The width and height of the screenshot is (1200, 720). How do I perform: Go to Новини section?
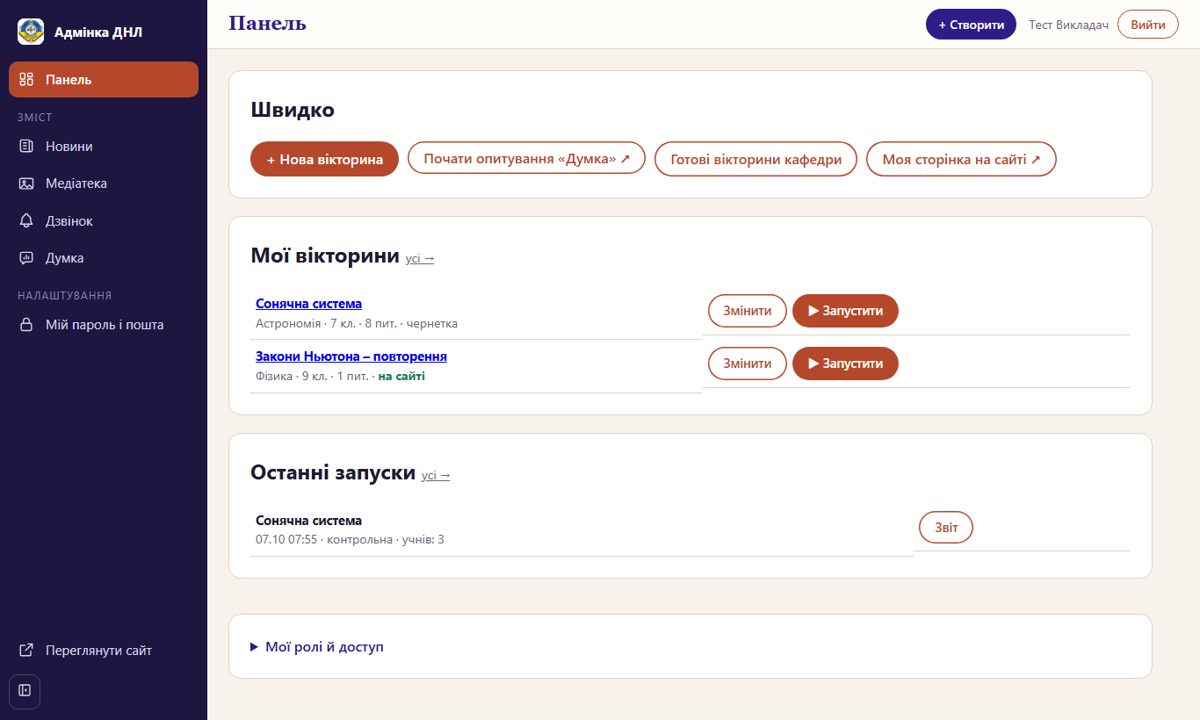[104, 147]
